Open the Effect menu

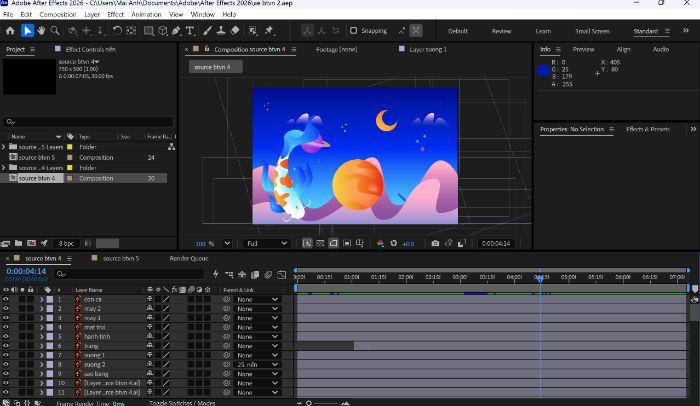coord(115,14)
